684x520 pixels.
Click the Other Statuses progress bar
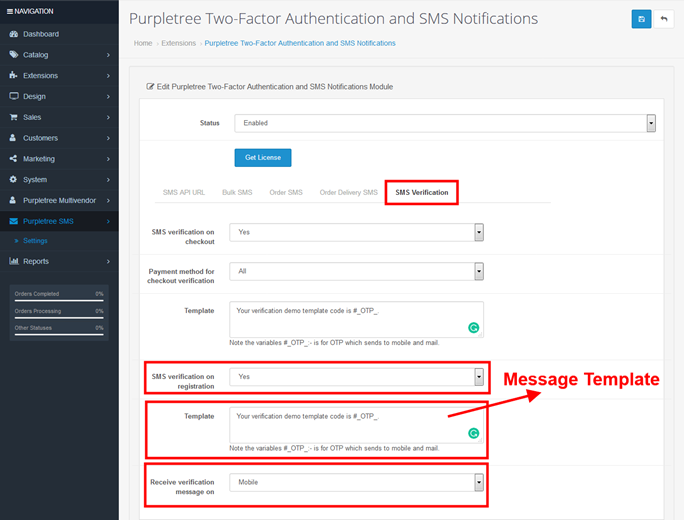(59, 335)
